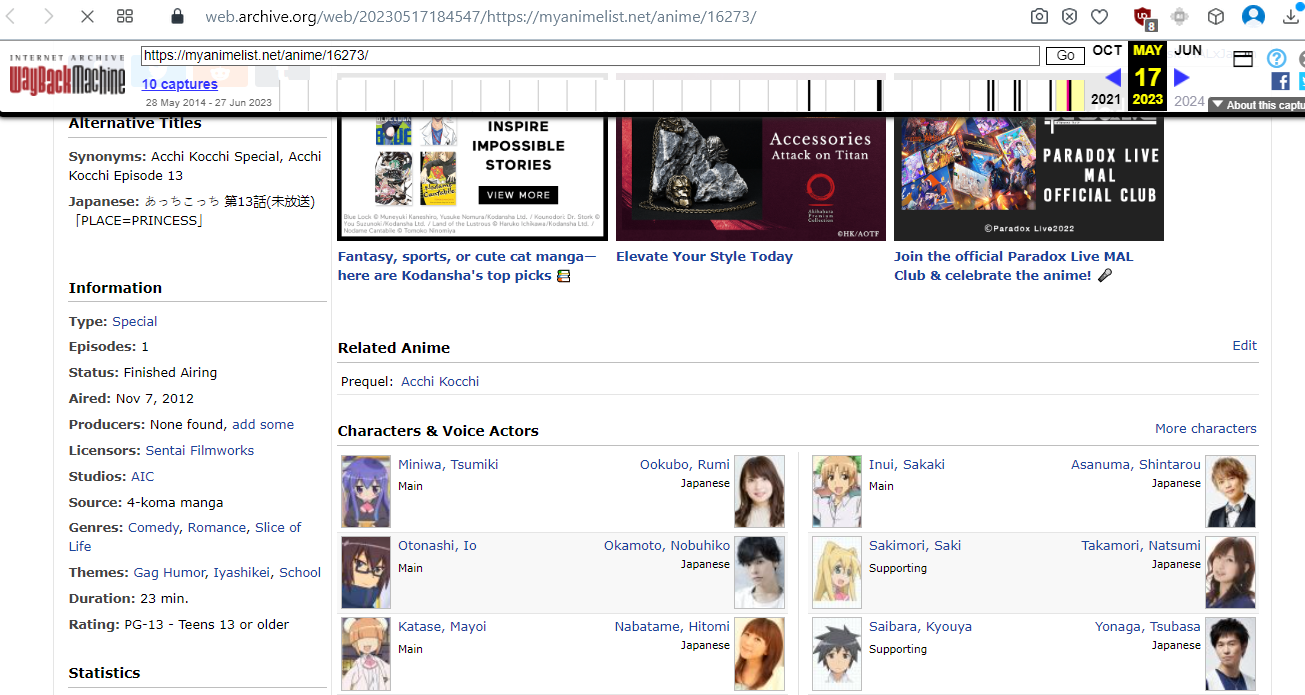Viewport: 1305px width, 695px height.
Task: Open the browser profile avatar
Action: (1253, 17)
